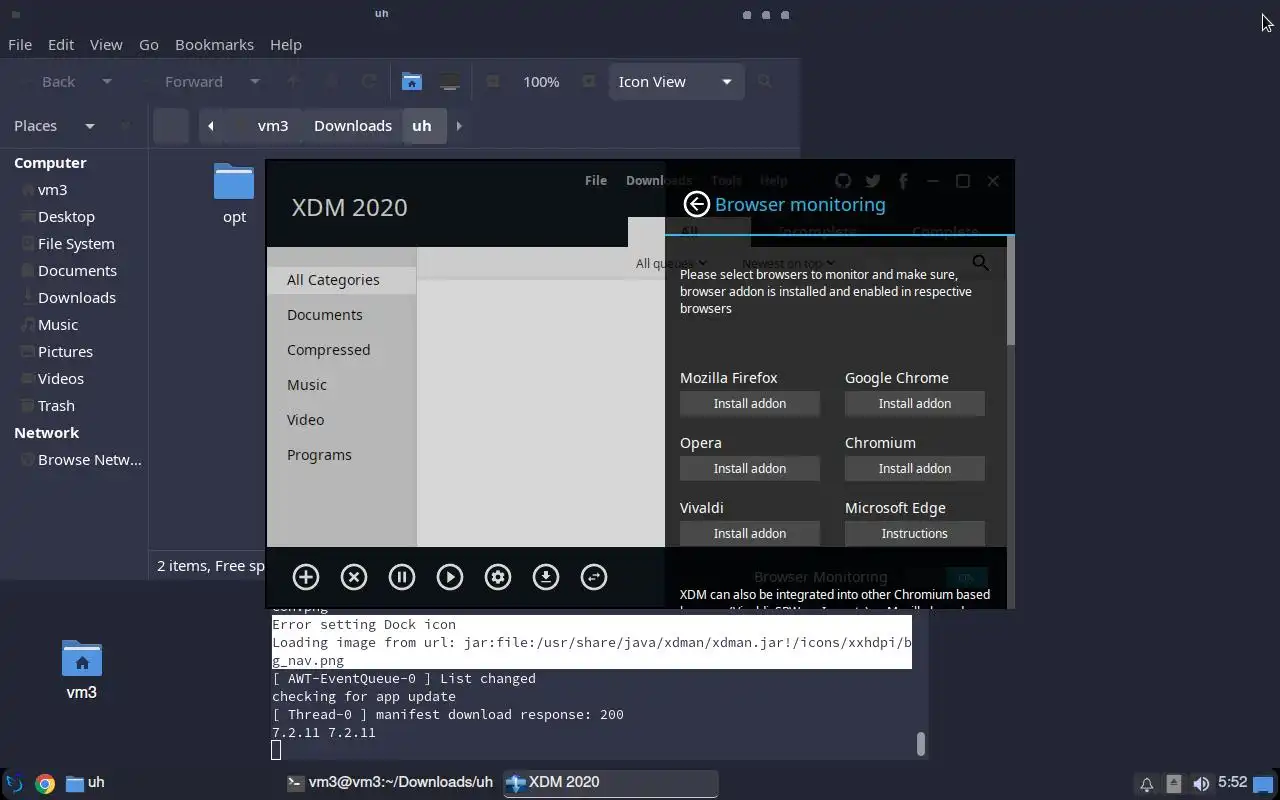
Task: Open File menu in file manager
Action: (x=20, y=45)
